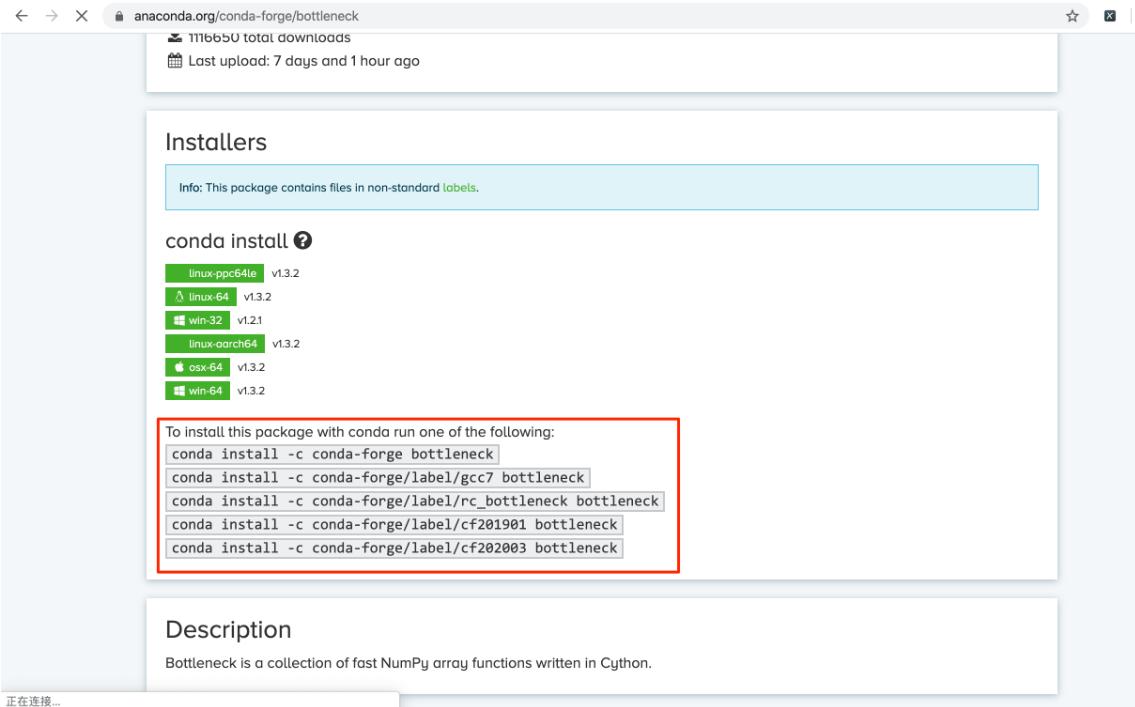Click the '正在连接...' status text at the bottom

(33, 700)
